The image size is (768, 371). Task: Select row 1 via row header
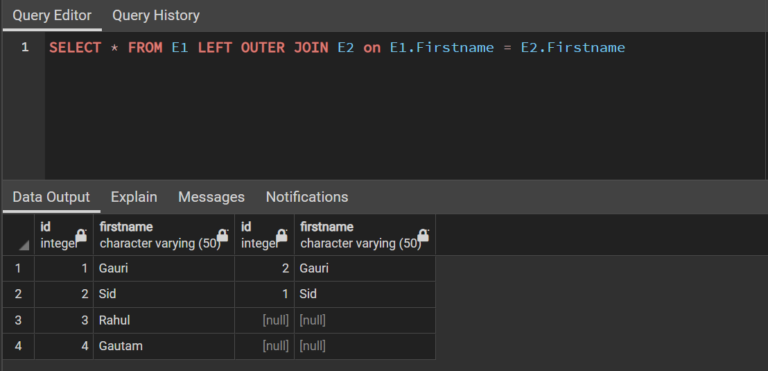pyautogui.click(x=18, y=269)
